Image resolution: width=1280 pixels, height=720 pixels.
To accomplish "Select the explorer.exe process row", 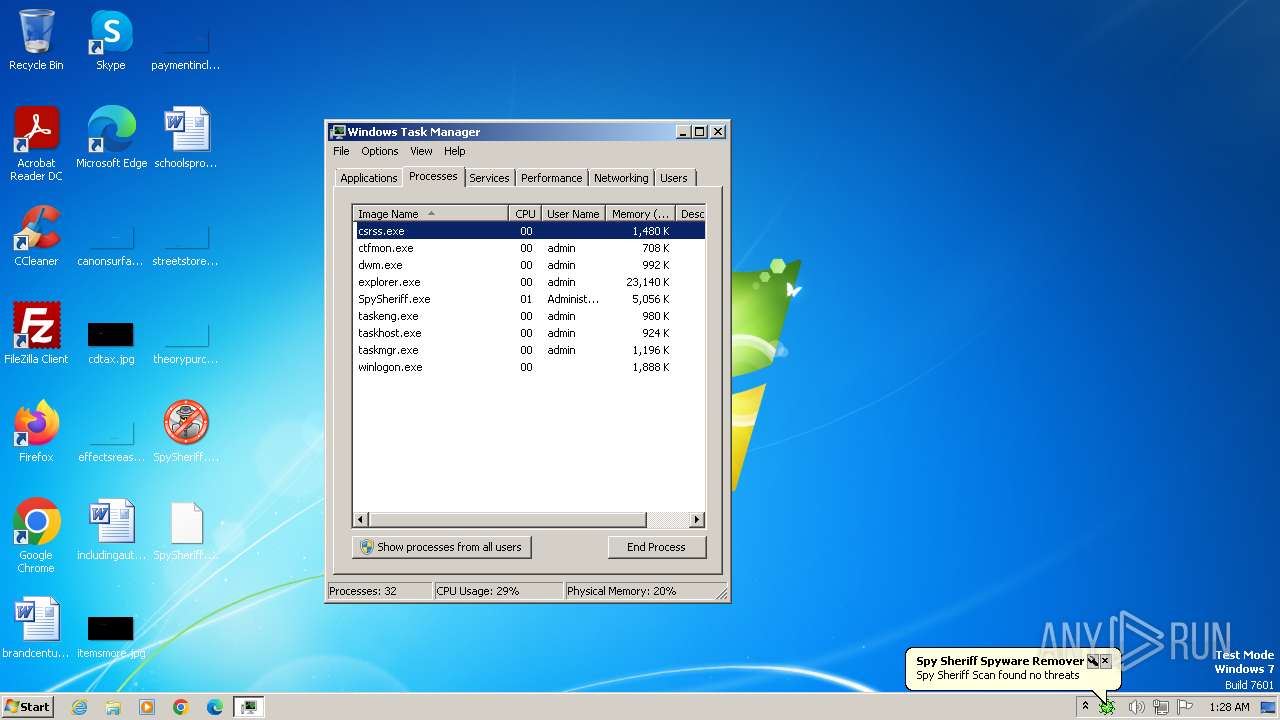I will coord(529,282).
